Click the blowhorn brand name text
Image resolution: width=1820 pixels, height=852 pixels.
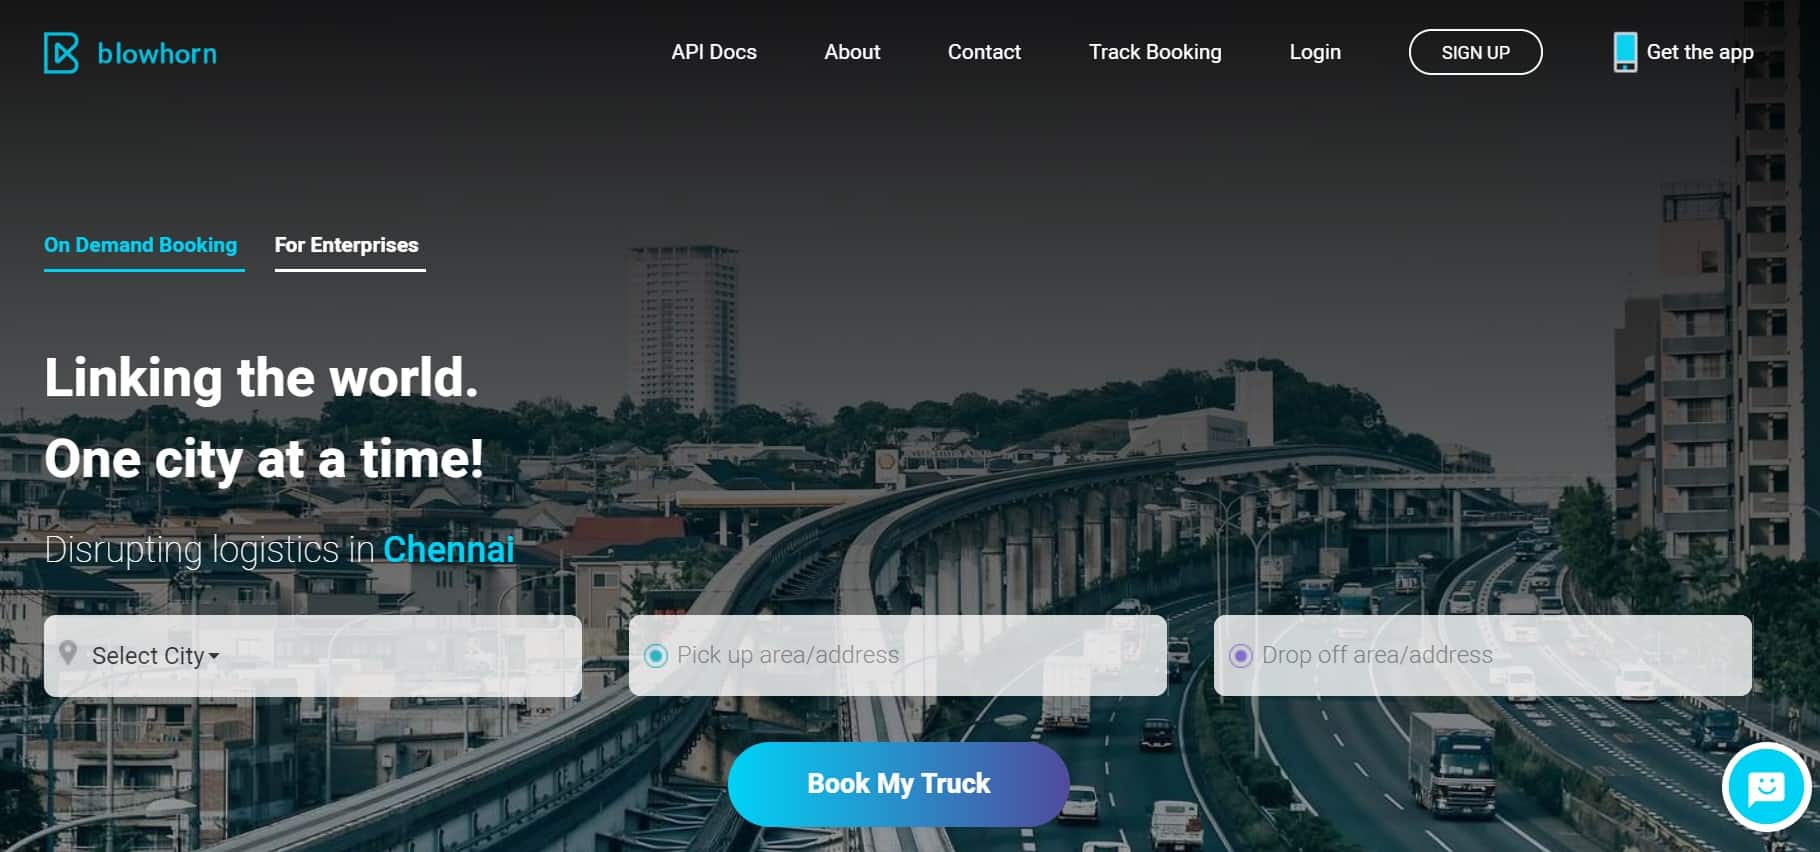pyautogui.click(x=157, y=54)
